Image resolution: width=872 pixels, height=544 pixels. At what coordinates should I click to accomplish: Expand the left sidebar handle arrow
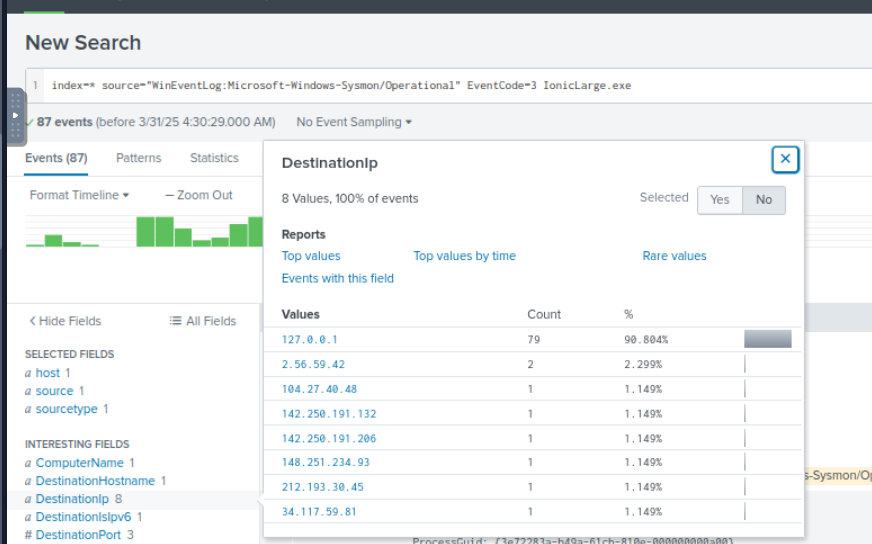[x=15, y=116]
